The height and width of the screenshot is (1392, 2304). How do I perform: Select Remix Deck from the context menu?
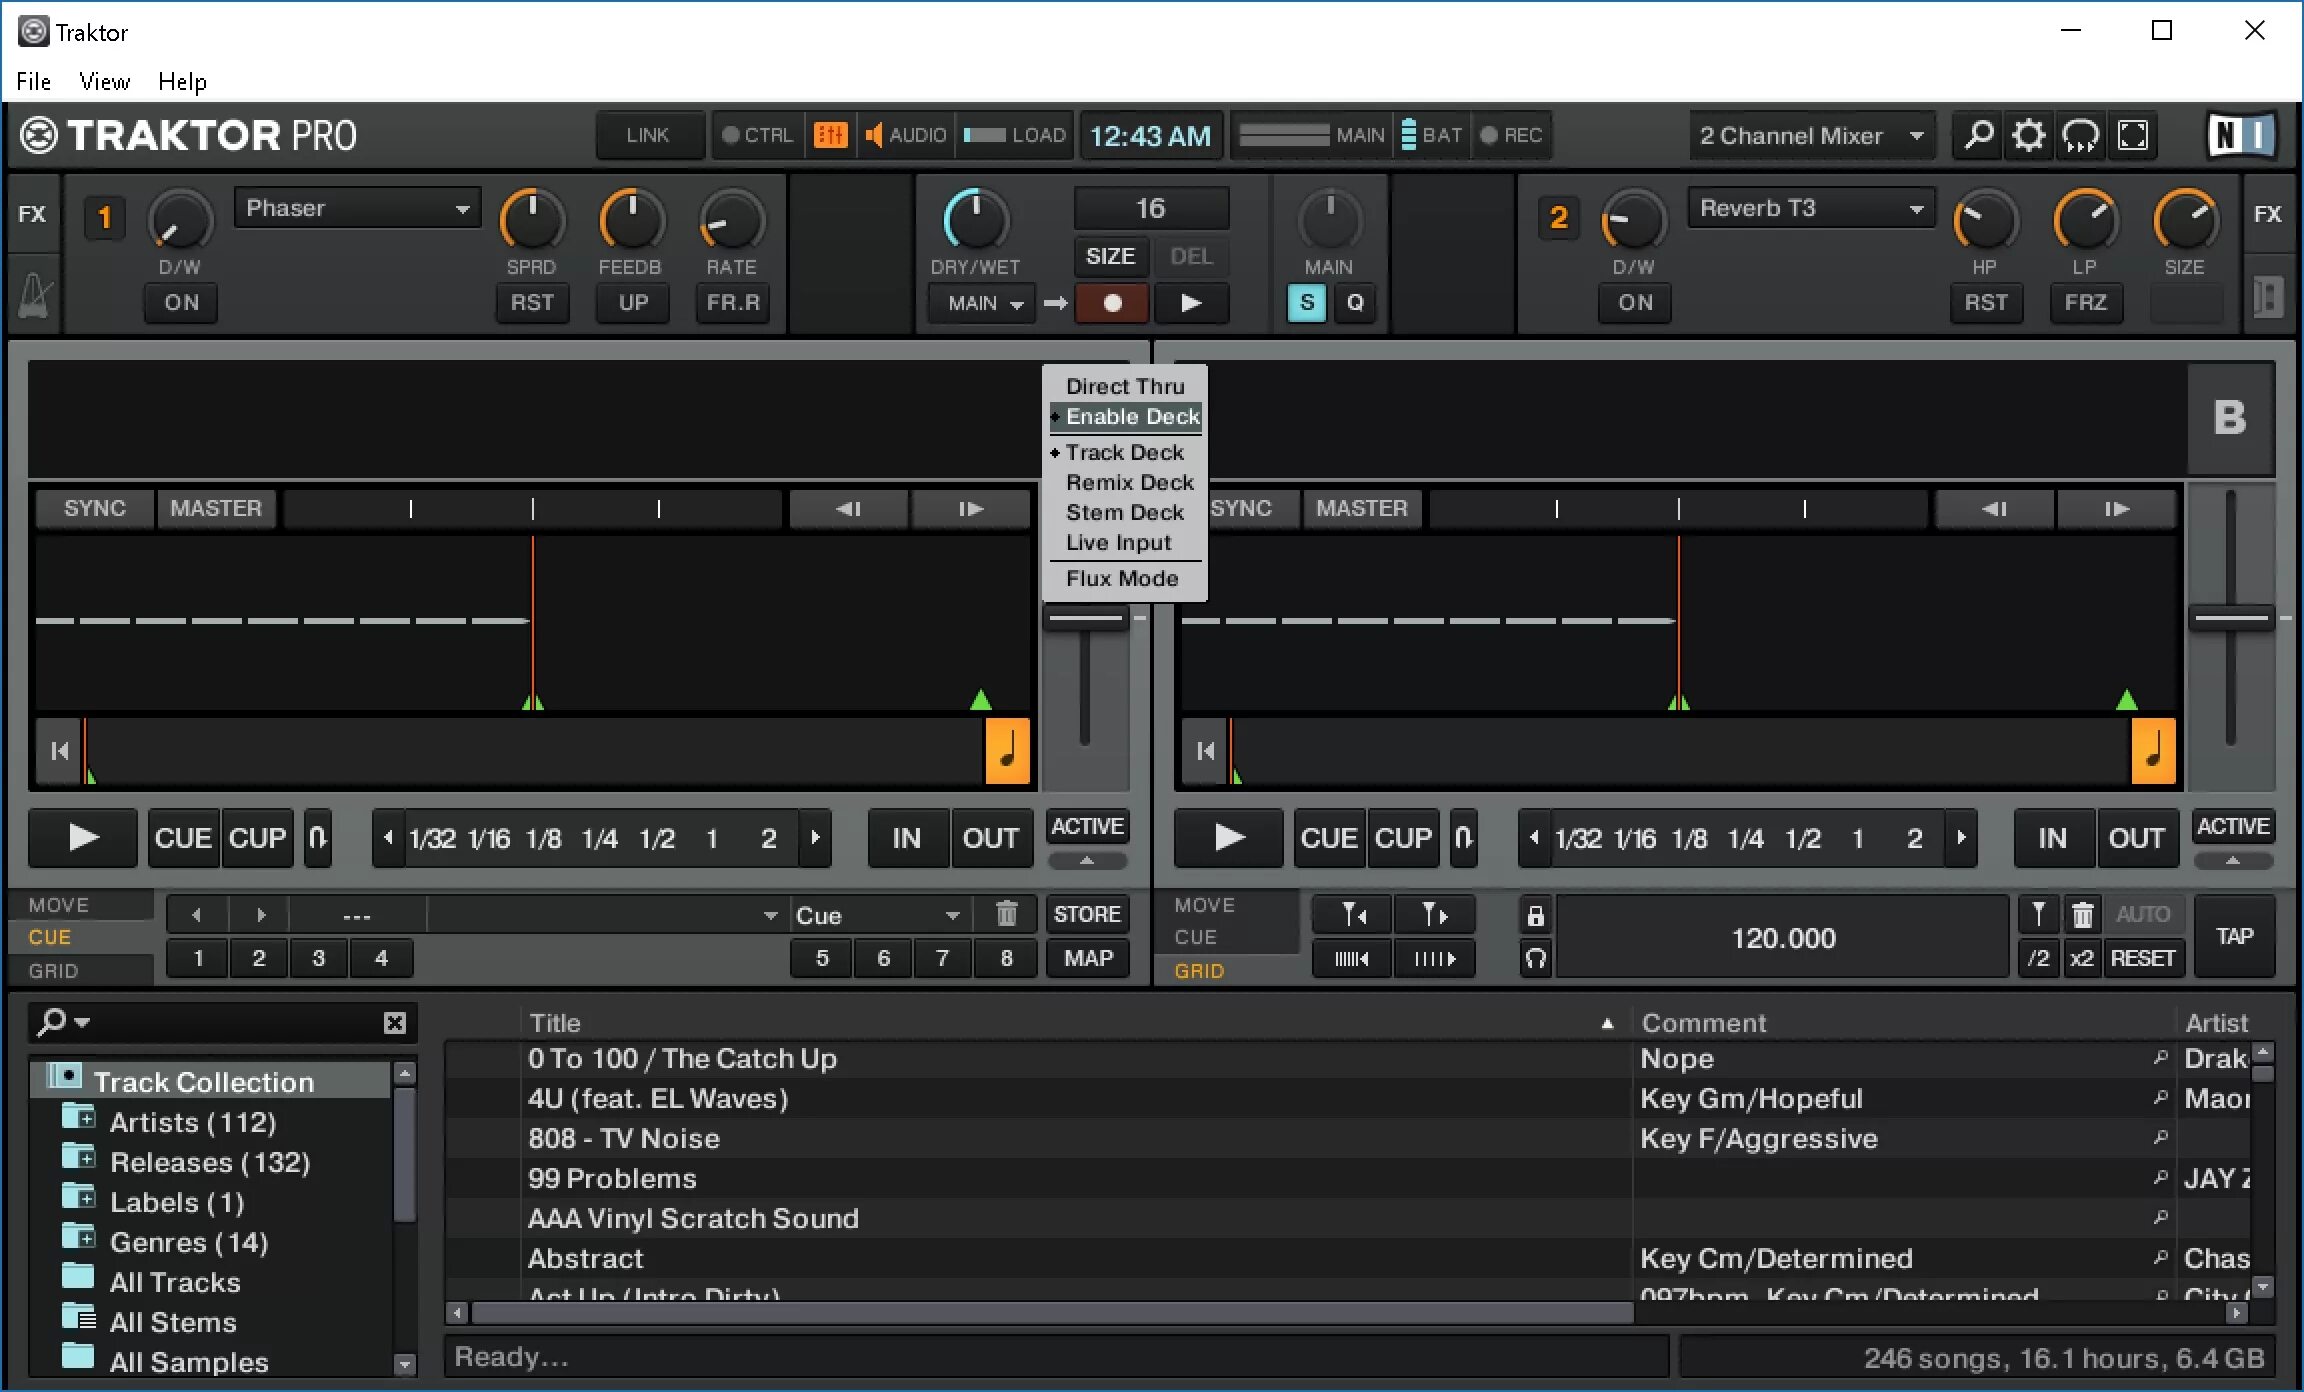pyautogui.click(x=1129, y=482)
